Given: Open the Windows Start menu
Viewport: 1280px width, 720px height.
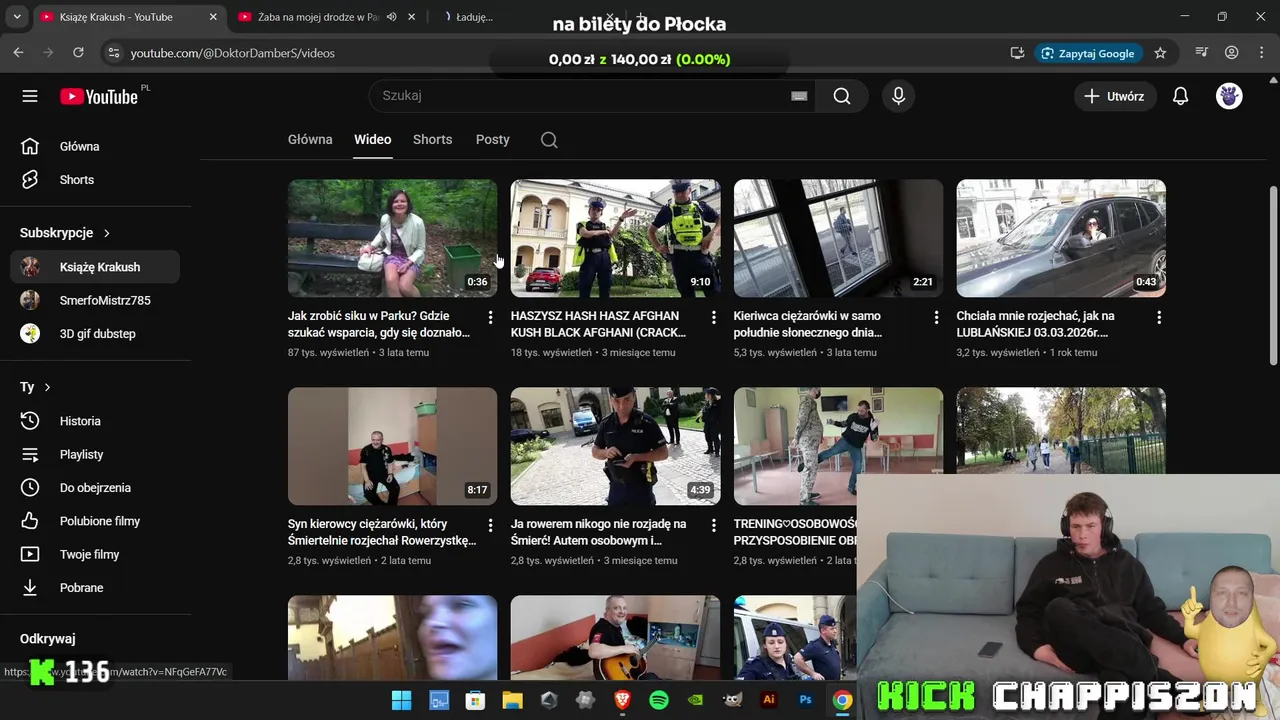Looking at the screenshot, I should tap(401, 700).
